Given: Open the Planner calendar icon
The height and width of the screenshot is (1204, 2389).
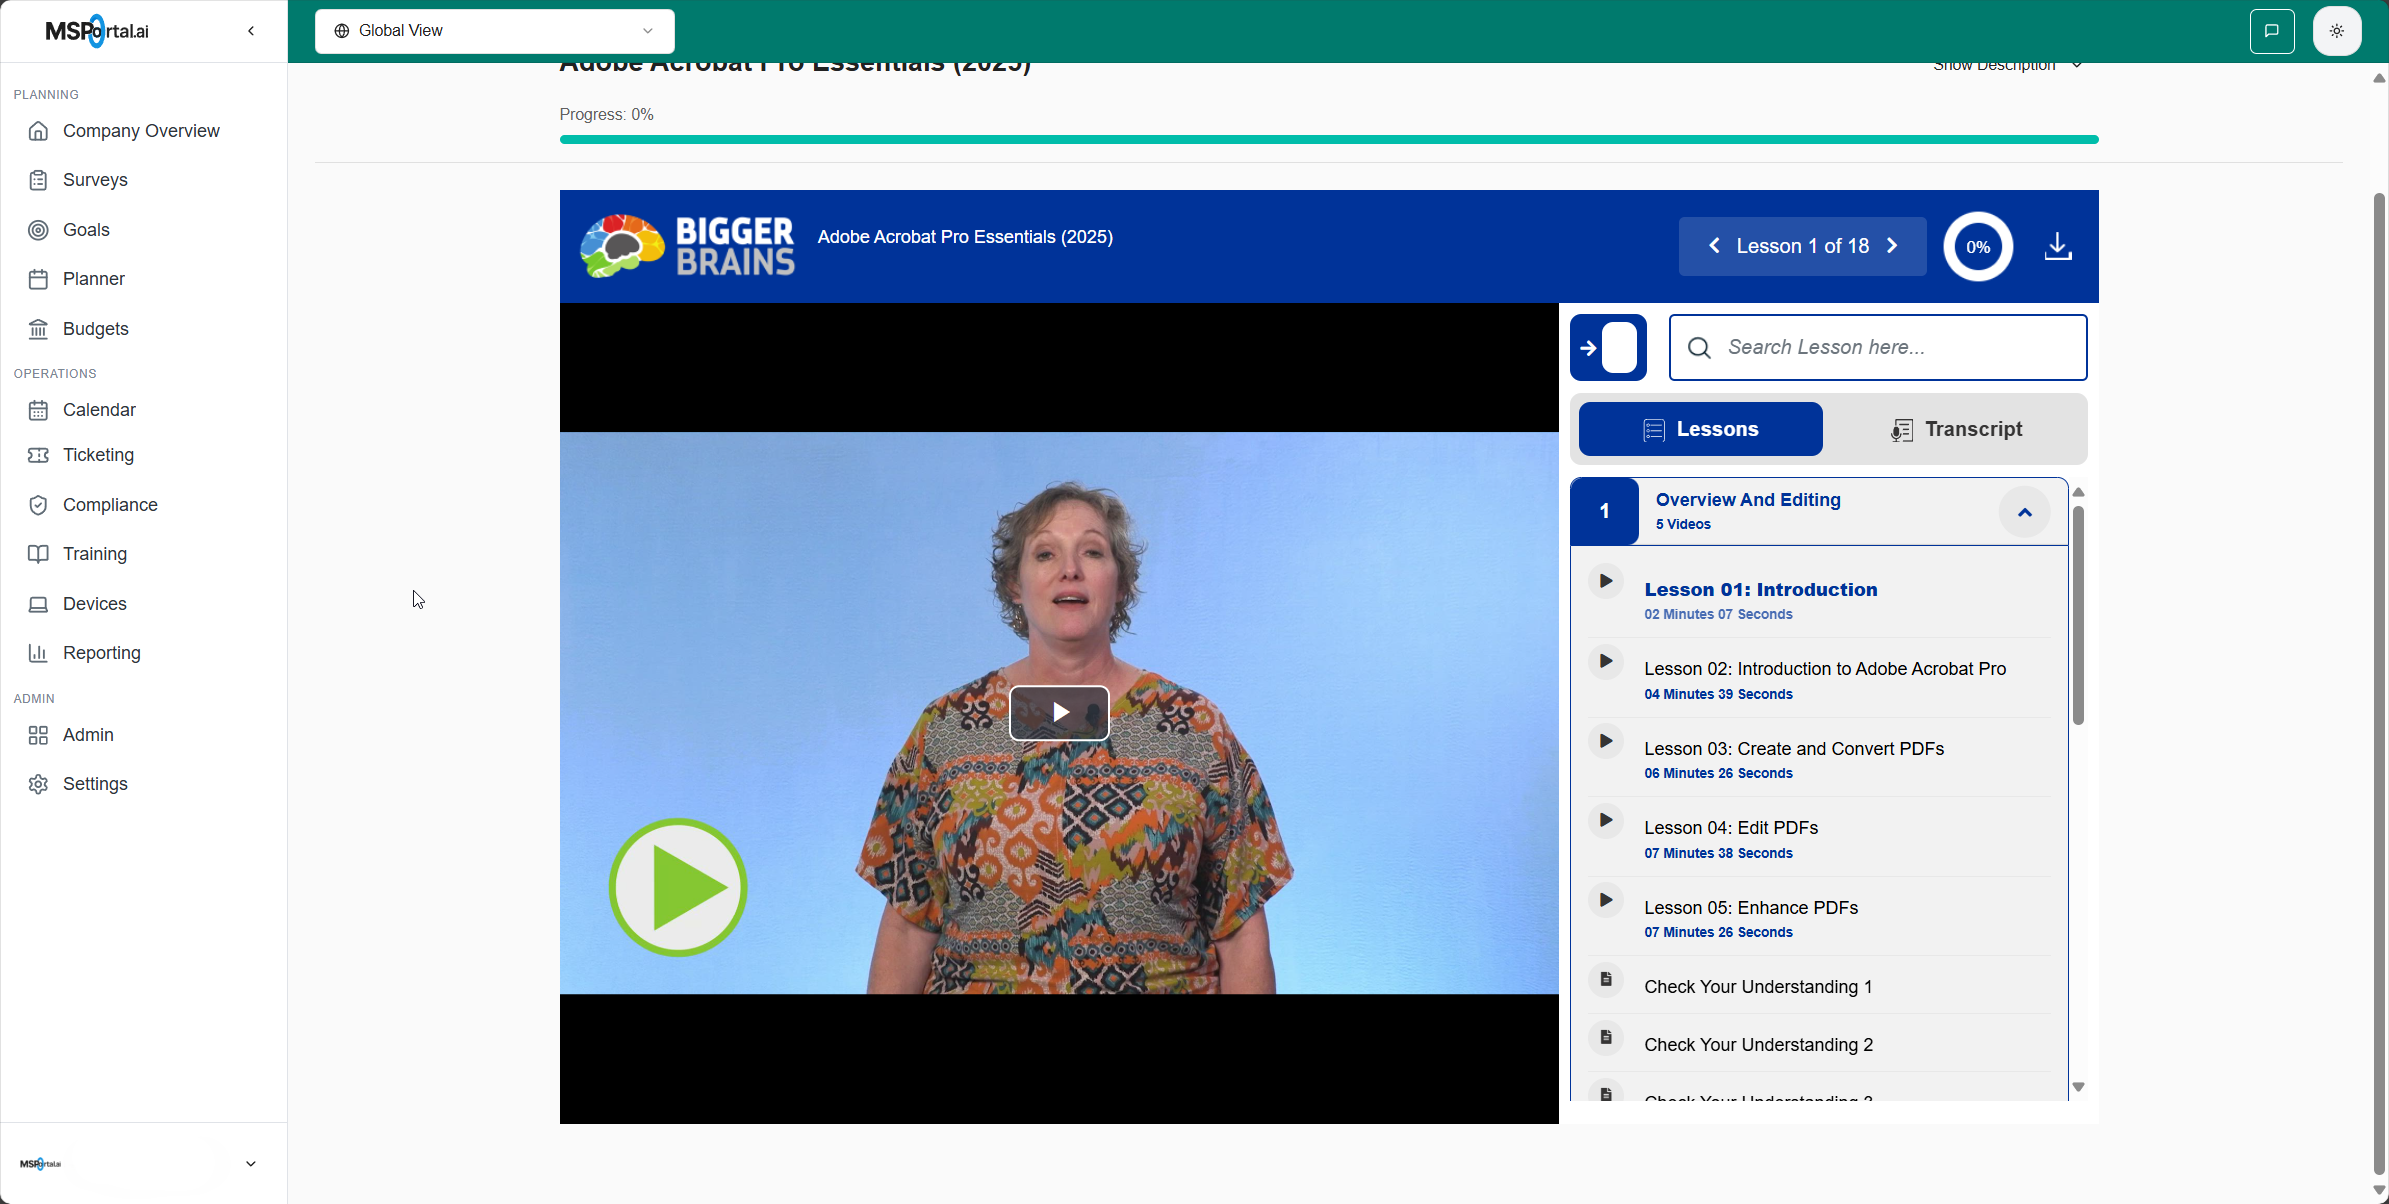Looking at the screenshot, I should pyautogui.click(x=38, y=279).
